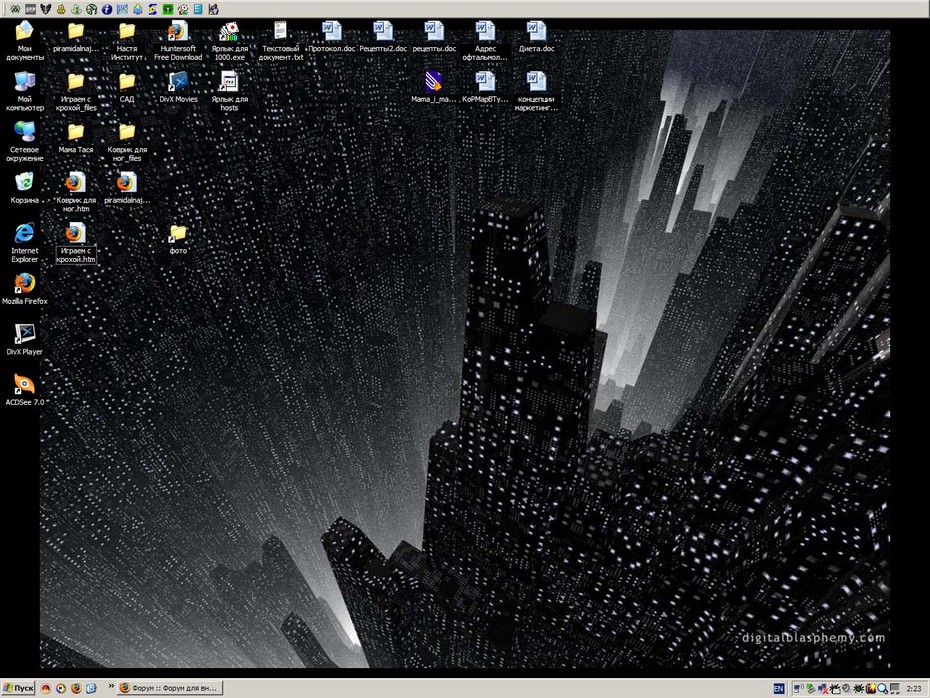Screen dimensions: 930x698
Task: Select the Настя Институт folder
Action: point(126,40)
